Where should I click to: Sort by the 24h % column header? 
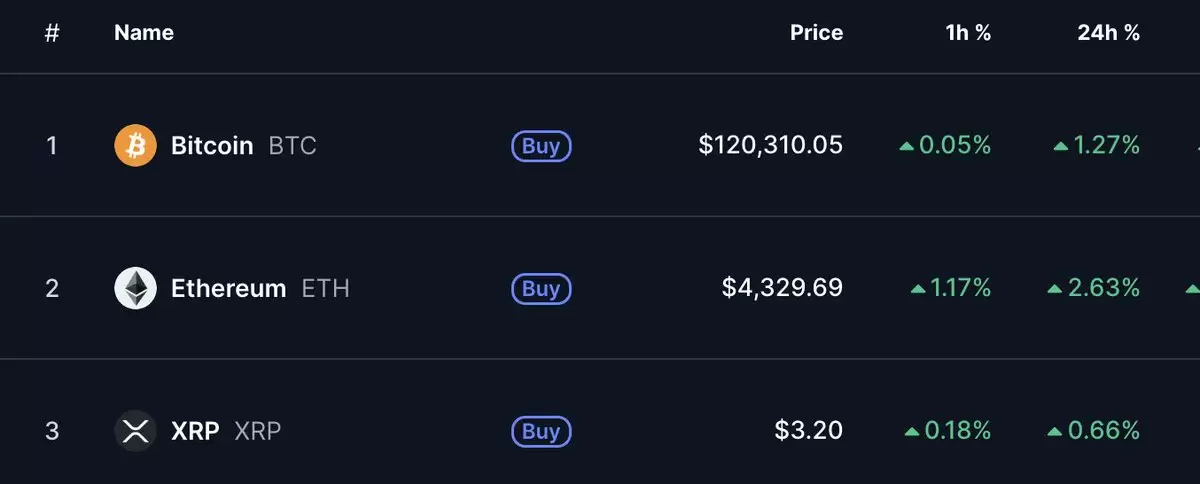(x=1108, y=33)
